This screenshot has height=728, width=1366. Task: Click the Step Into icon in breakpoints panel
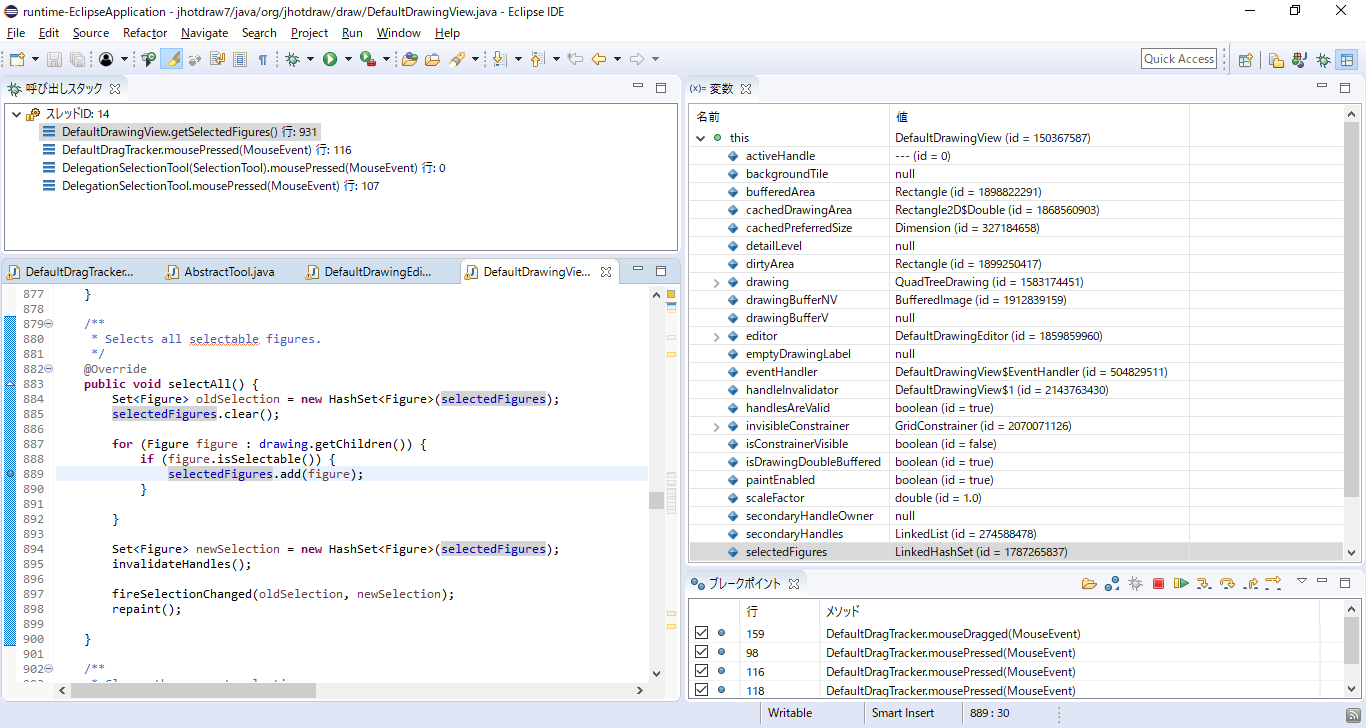[1204, 583]
